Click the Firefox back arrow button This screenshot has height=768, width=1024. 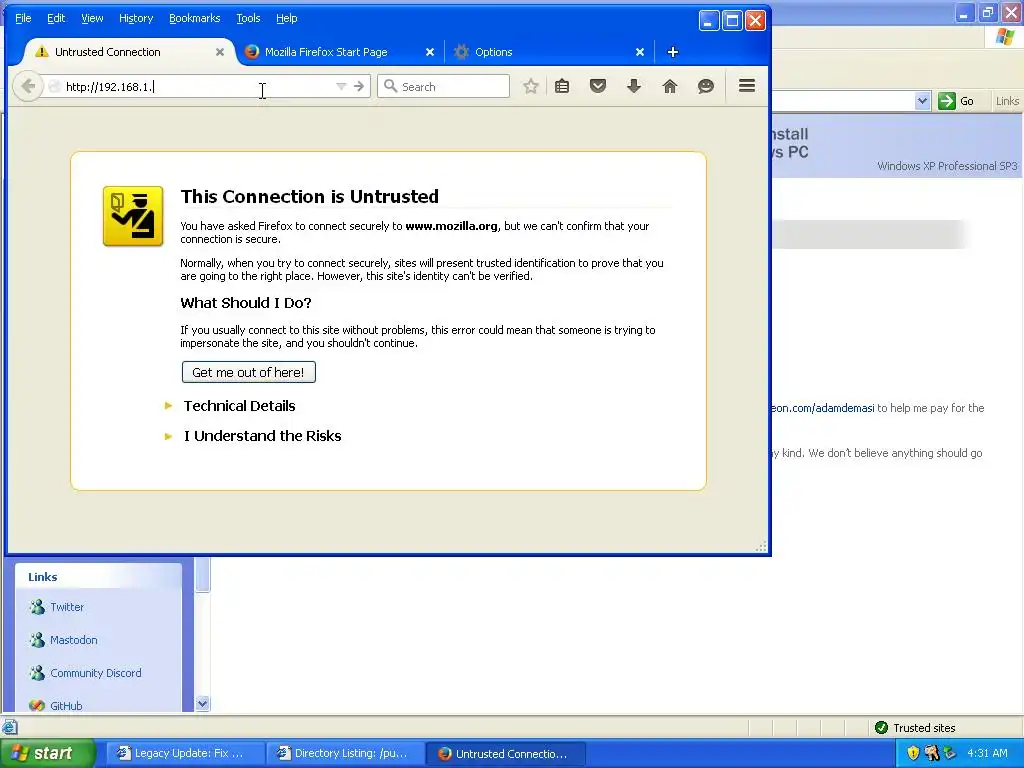pyautogui.click(x=28, y=86)
